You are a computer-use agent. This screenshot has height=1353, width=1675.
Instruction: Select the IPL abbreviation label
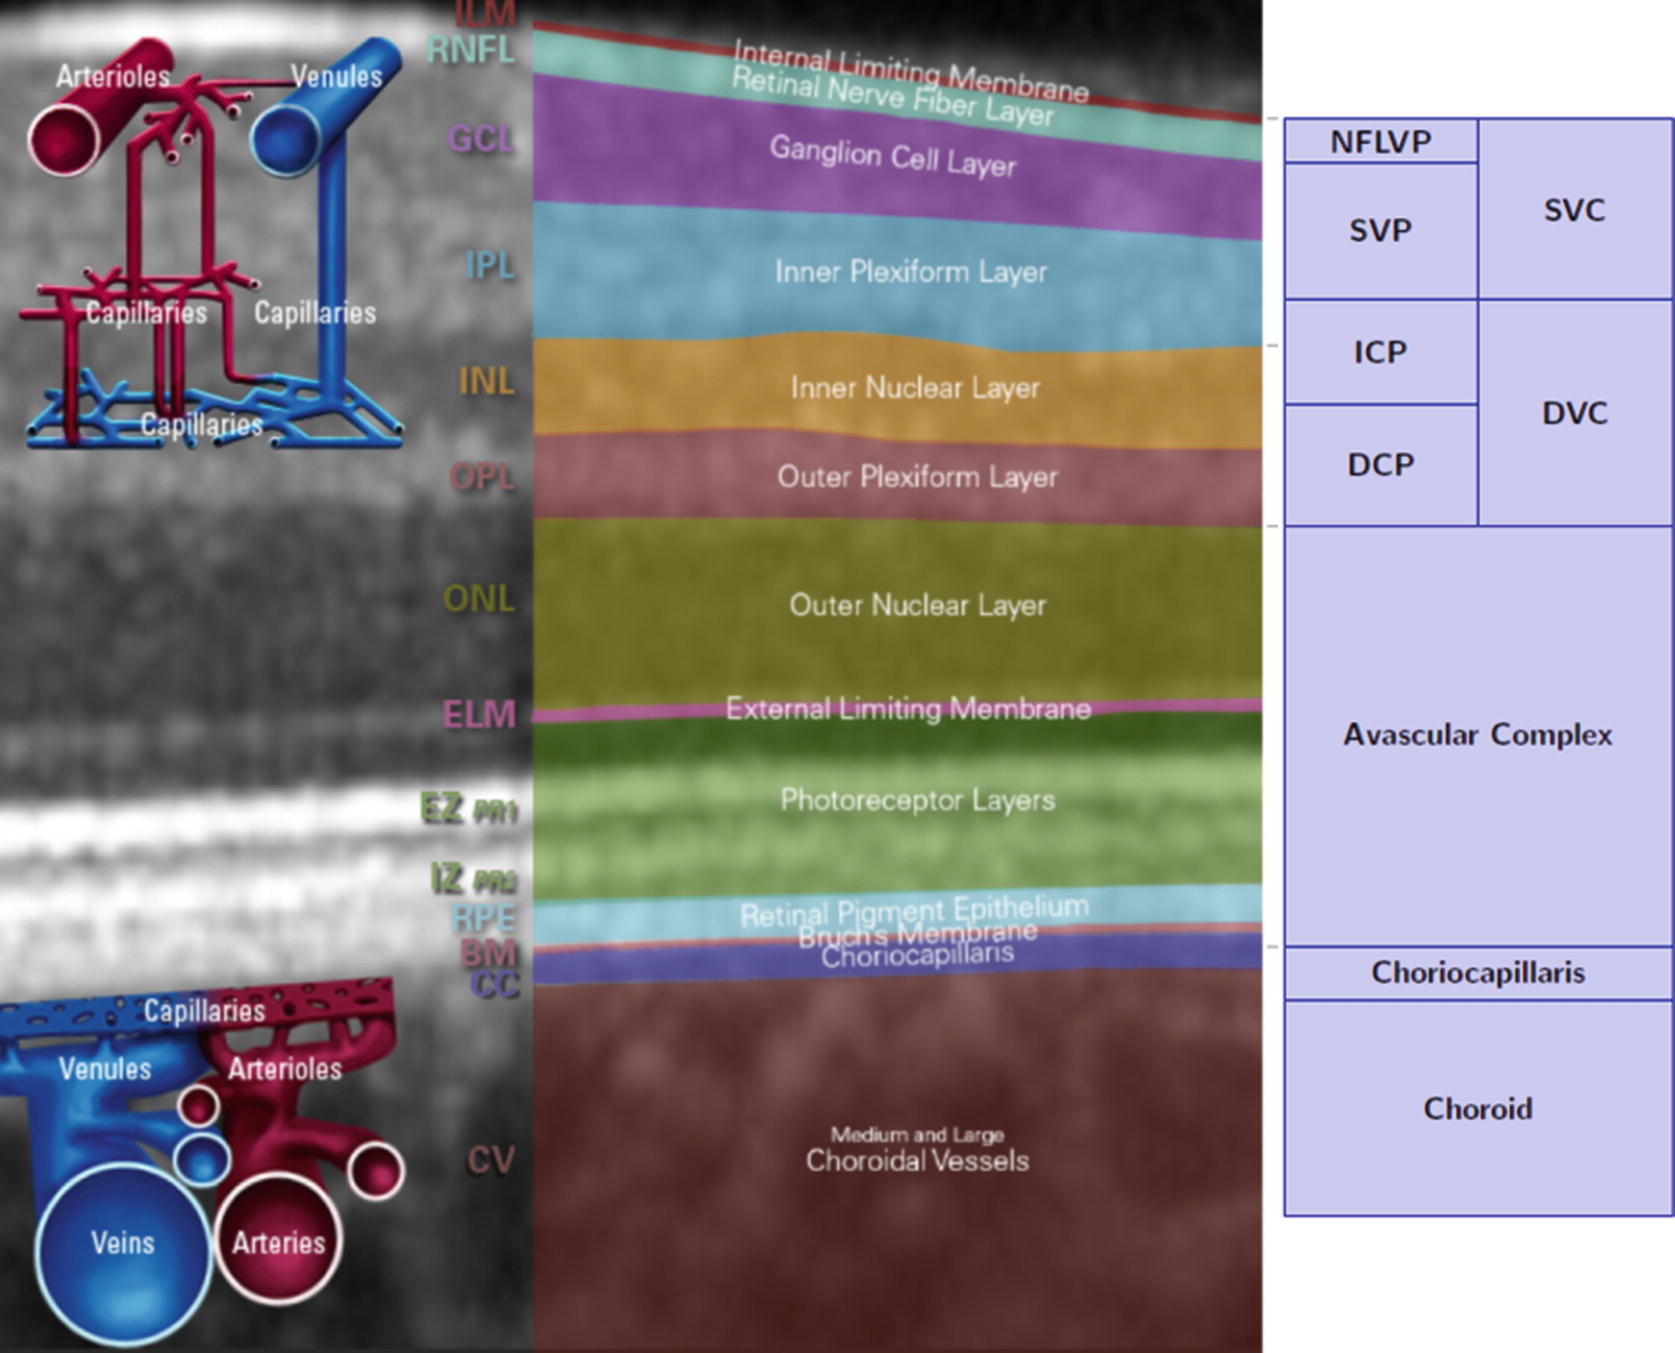pos(490,265)
